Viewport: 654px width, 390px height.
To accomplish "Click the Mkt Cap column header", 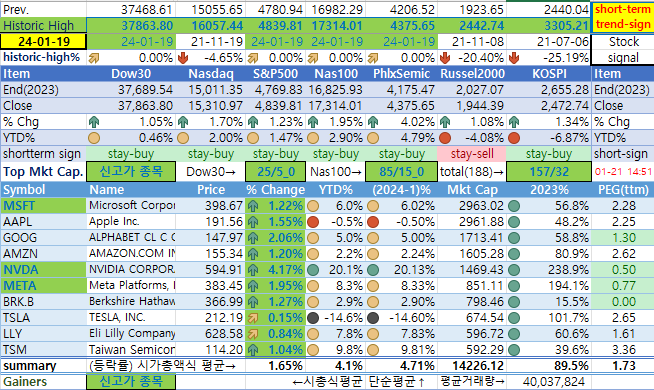I will click(x=472, y=190).
